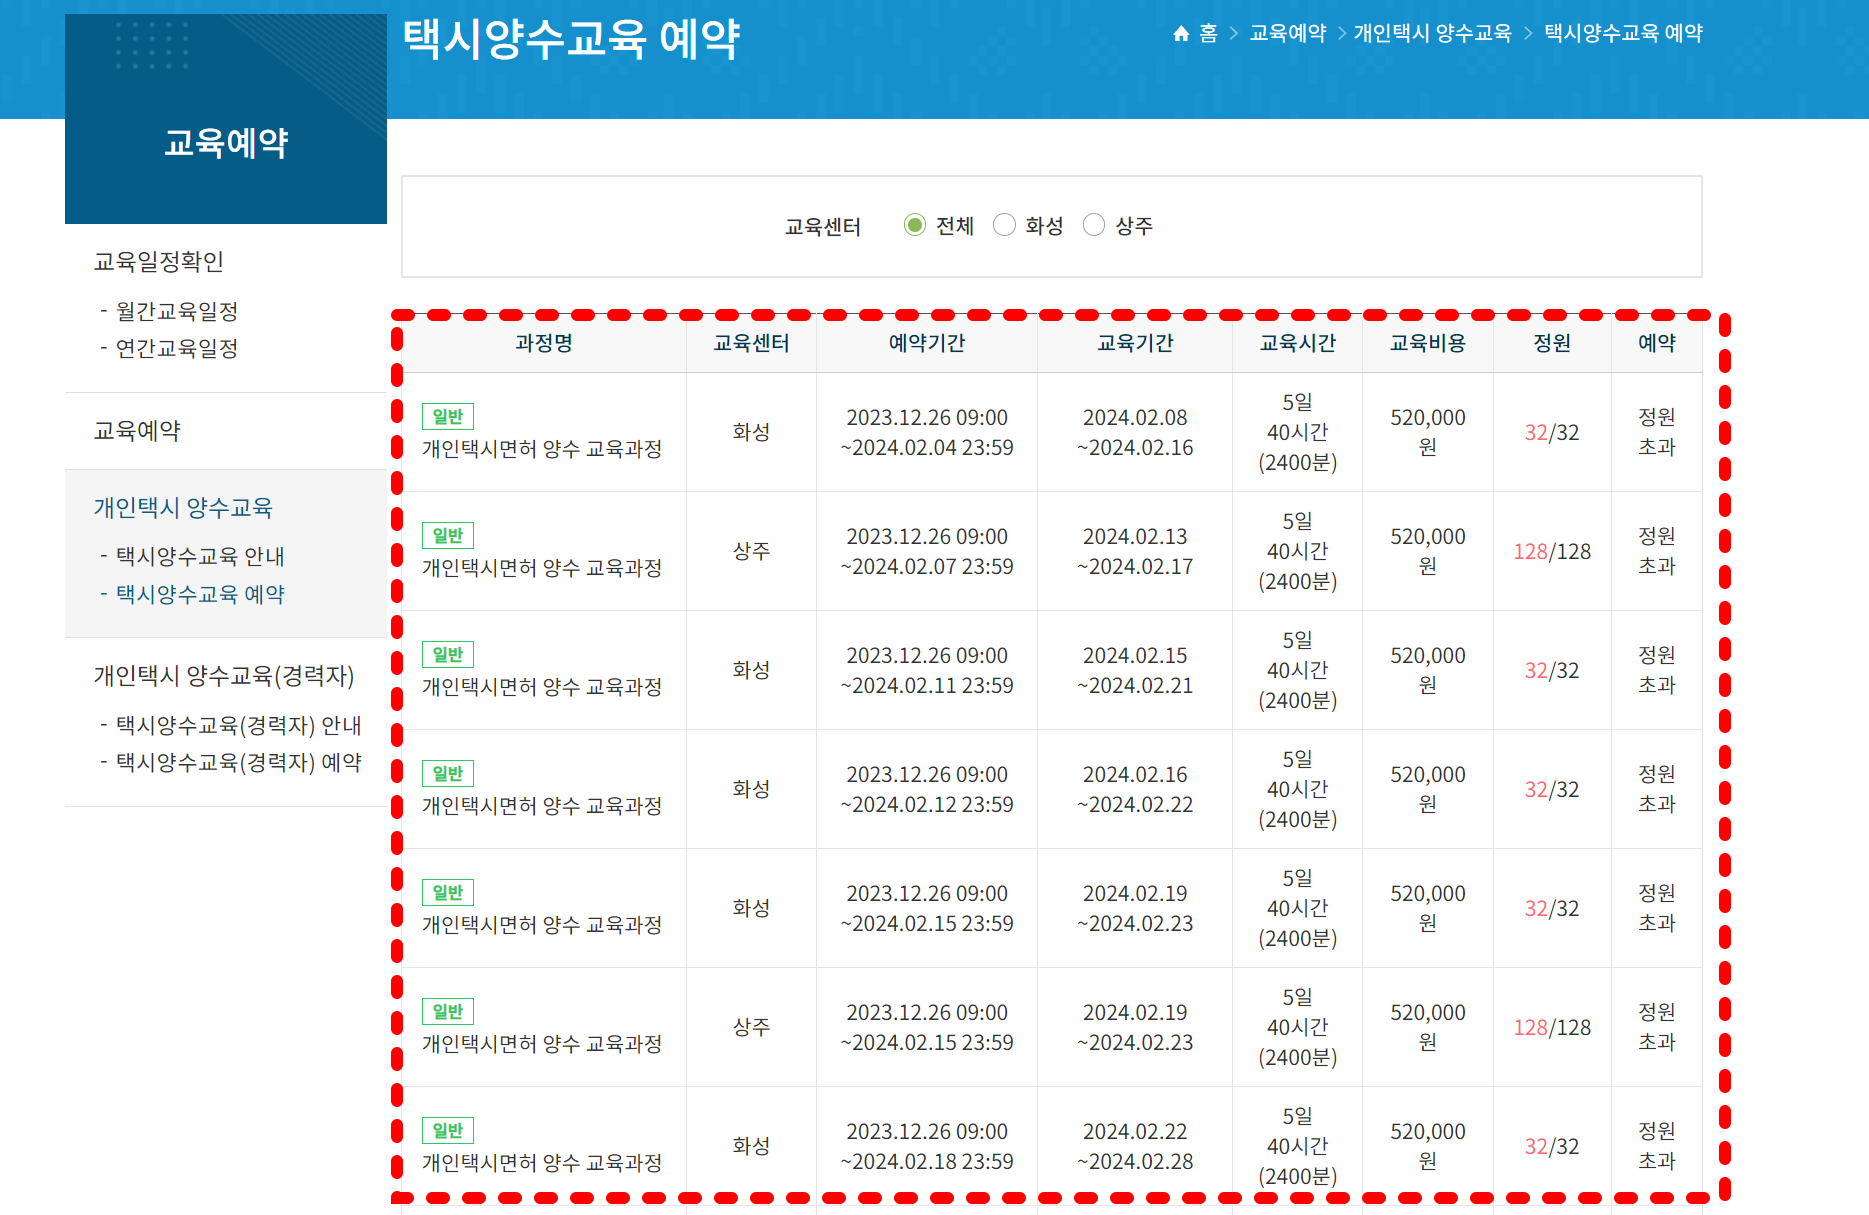Click the 정원 column header
Image resolution: width=1869 pixels, height=1215 pixels.
click(x=1552, y=343)
